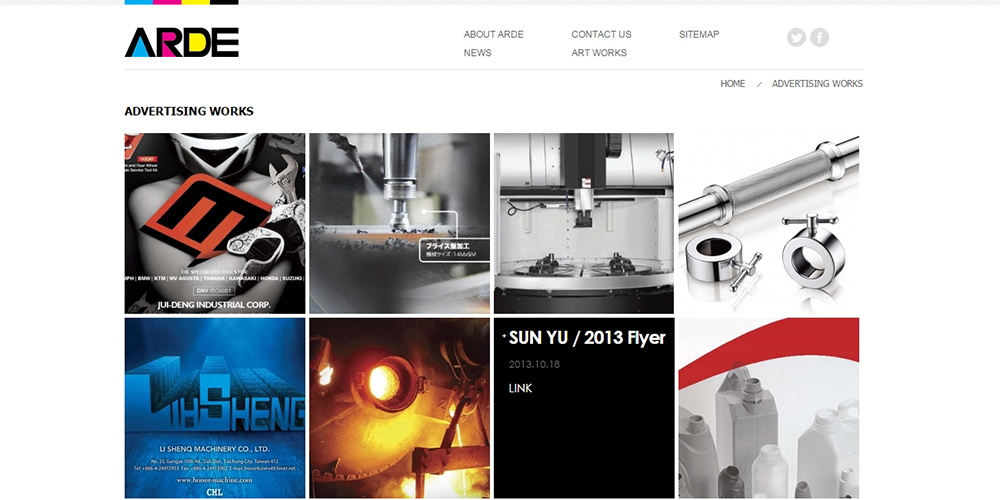Click the ARDE logo

(182, 42)
